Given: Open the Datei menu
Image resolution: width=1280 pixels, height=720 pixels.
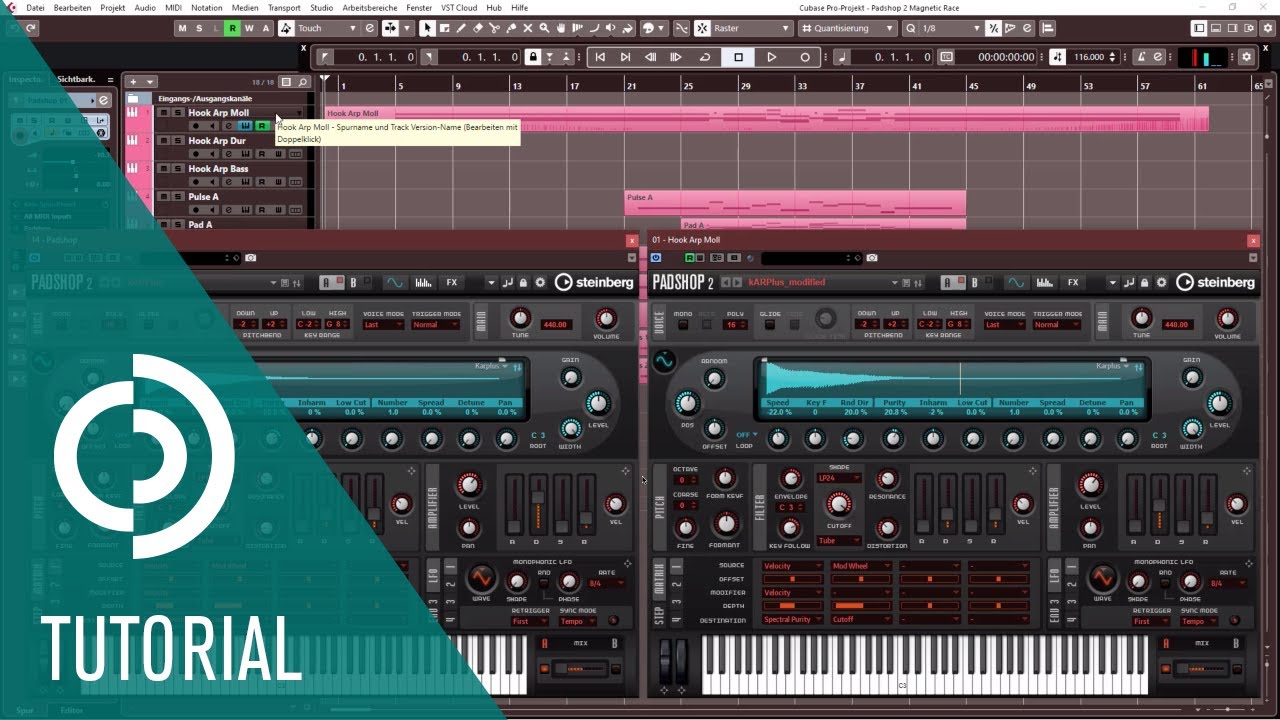Looking at the screenshot, I should [35, 7].
